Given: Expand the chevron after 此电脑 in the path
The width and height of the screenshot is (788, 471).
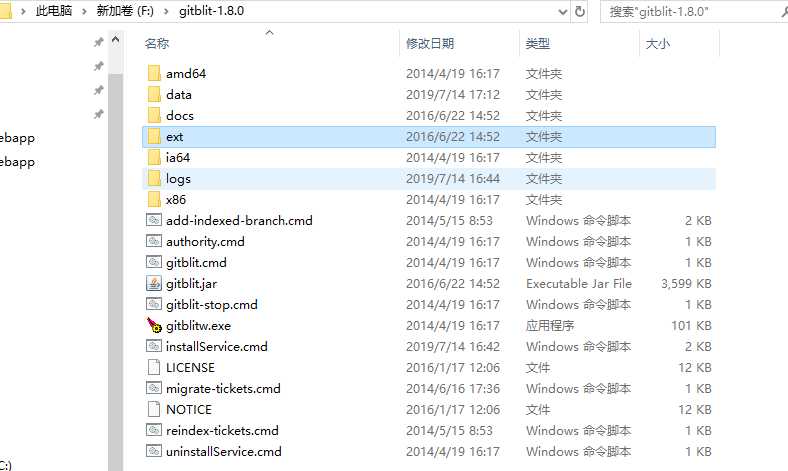Looking at the screenshot, I should 84,11.
